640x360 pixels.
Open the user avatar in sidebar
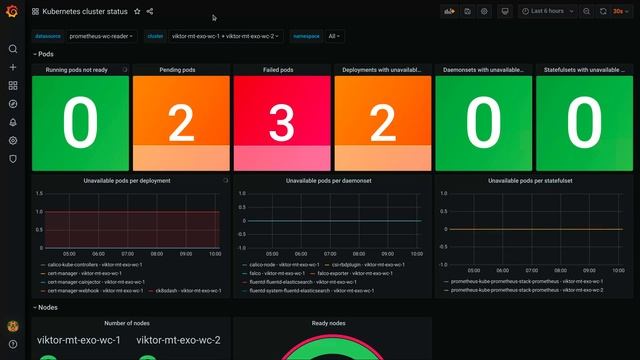coord(13,326)
